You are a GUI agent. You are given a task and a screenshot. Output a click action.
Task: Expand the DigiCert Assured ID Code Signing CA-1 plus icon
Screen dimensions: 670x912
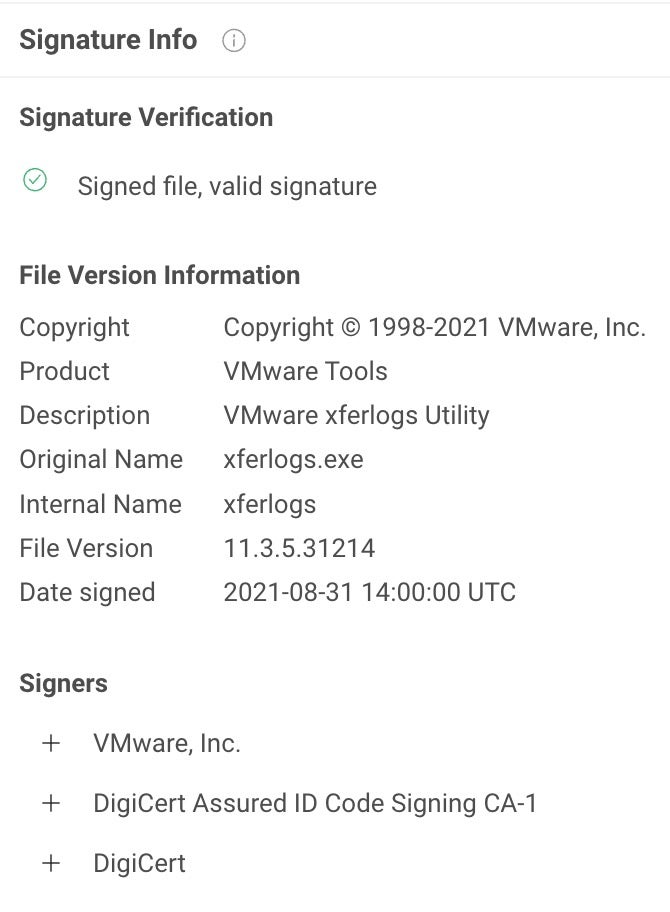(51, 803)
